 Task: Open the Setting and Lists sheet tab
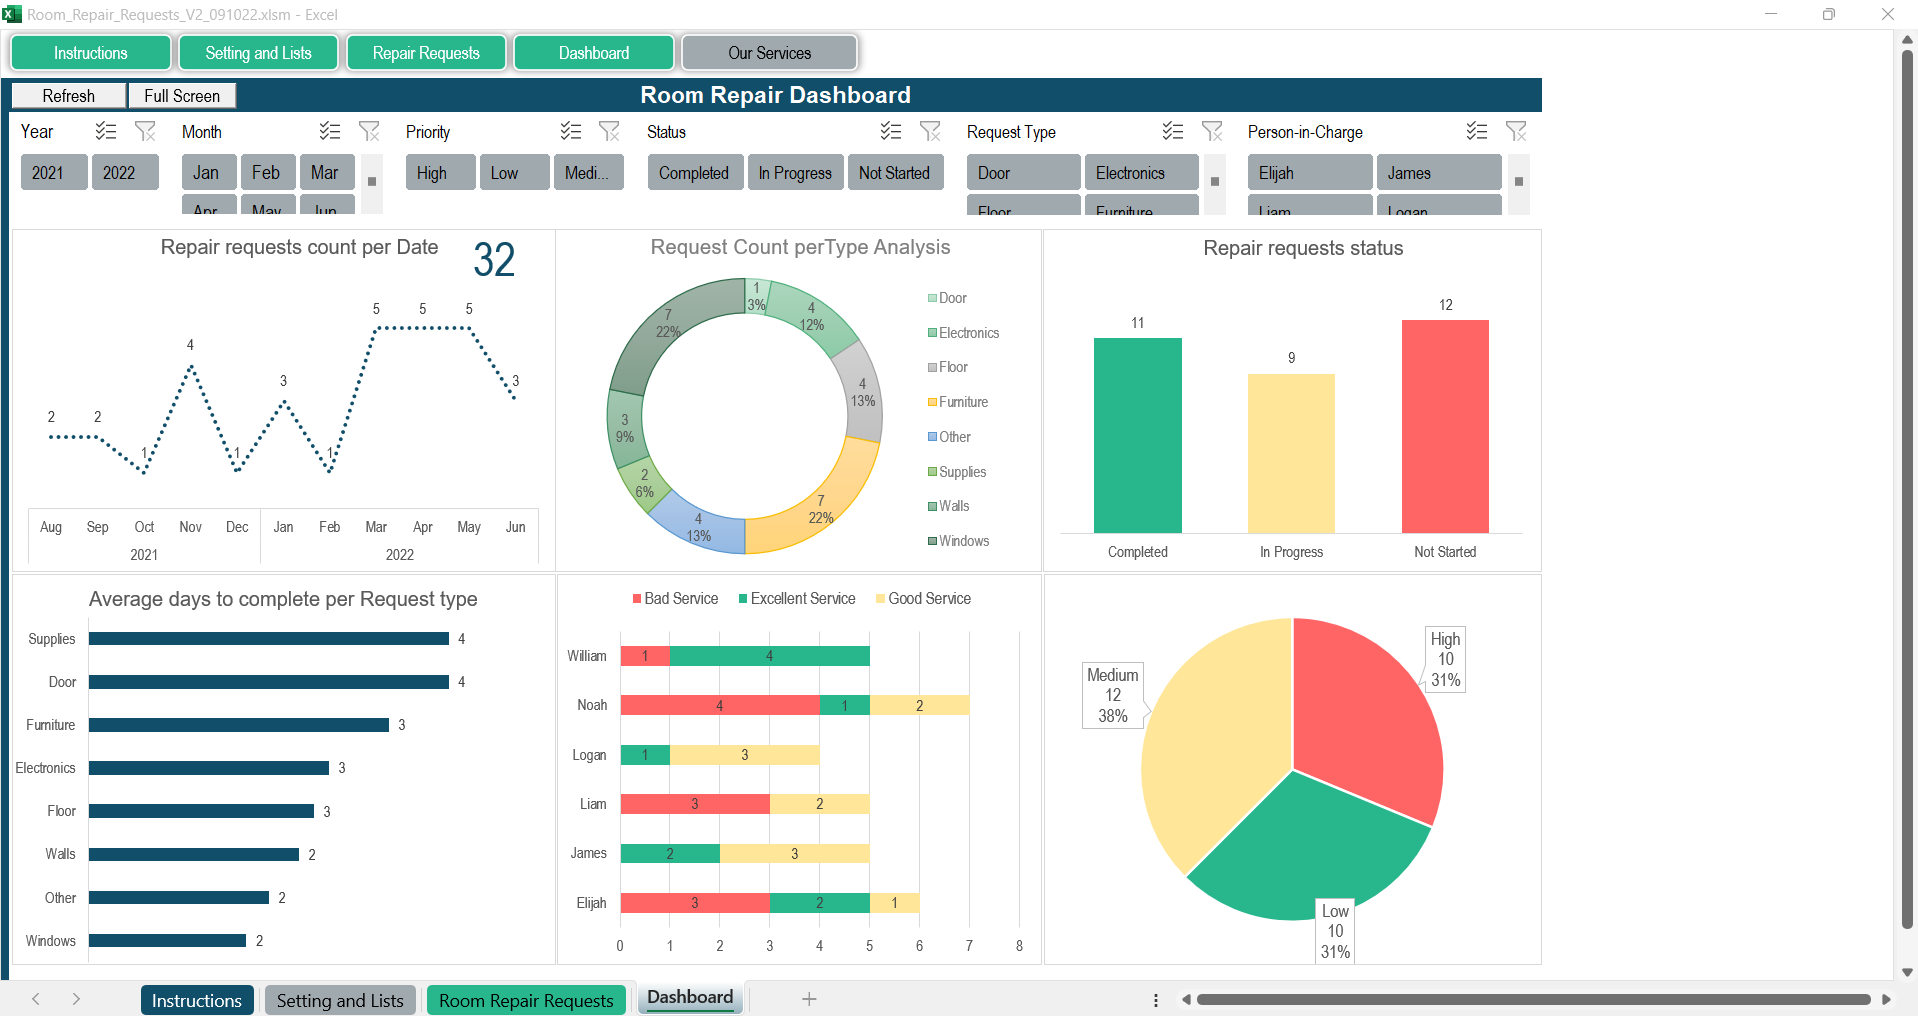(x=340, y=1000)
